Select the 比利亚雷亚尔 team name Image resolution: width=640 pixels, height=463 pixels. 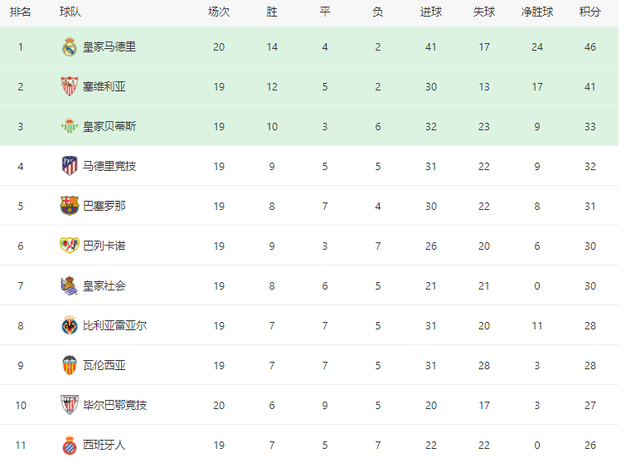pyautogui.click(x=114, y=325)
